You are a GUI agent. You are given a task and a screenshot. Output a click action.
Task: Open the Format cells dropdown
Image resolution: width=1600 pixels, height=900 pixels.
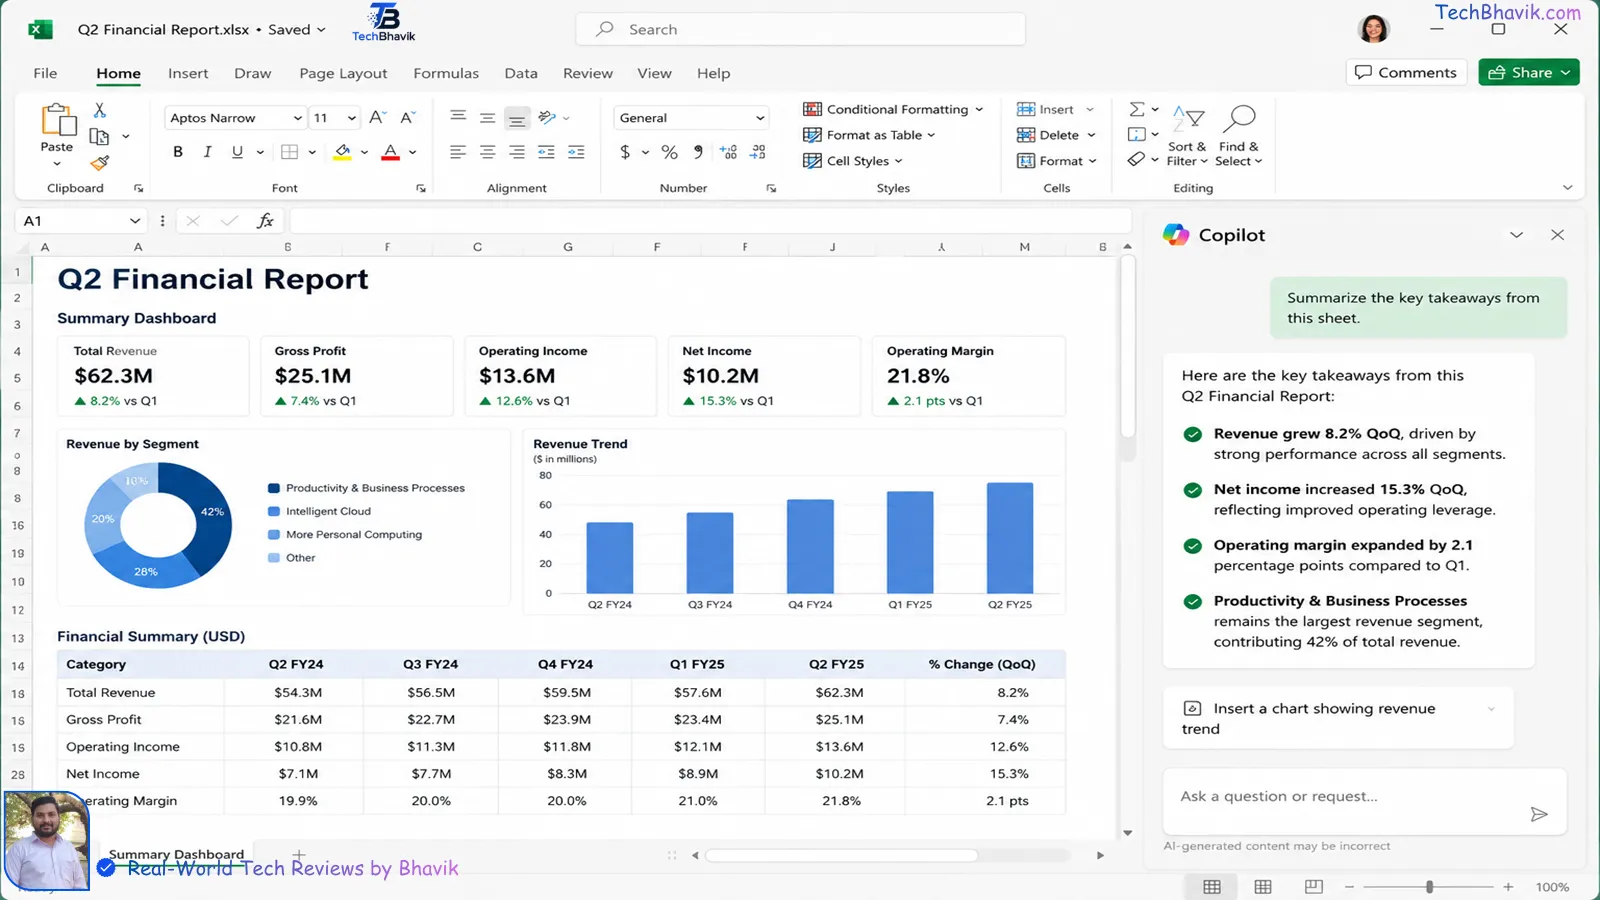(x=1057, y=161)
